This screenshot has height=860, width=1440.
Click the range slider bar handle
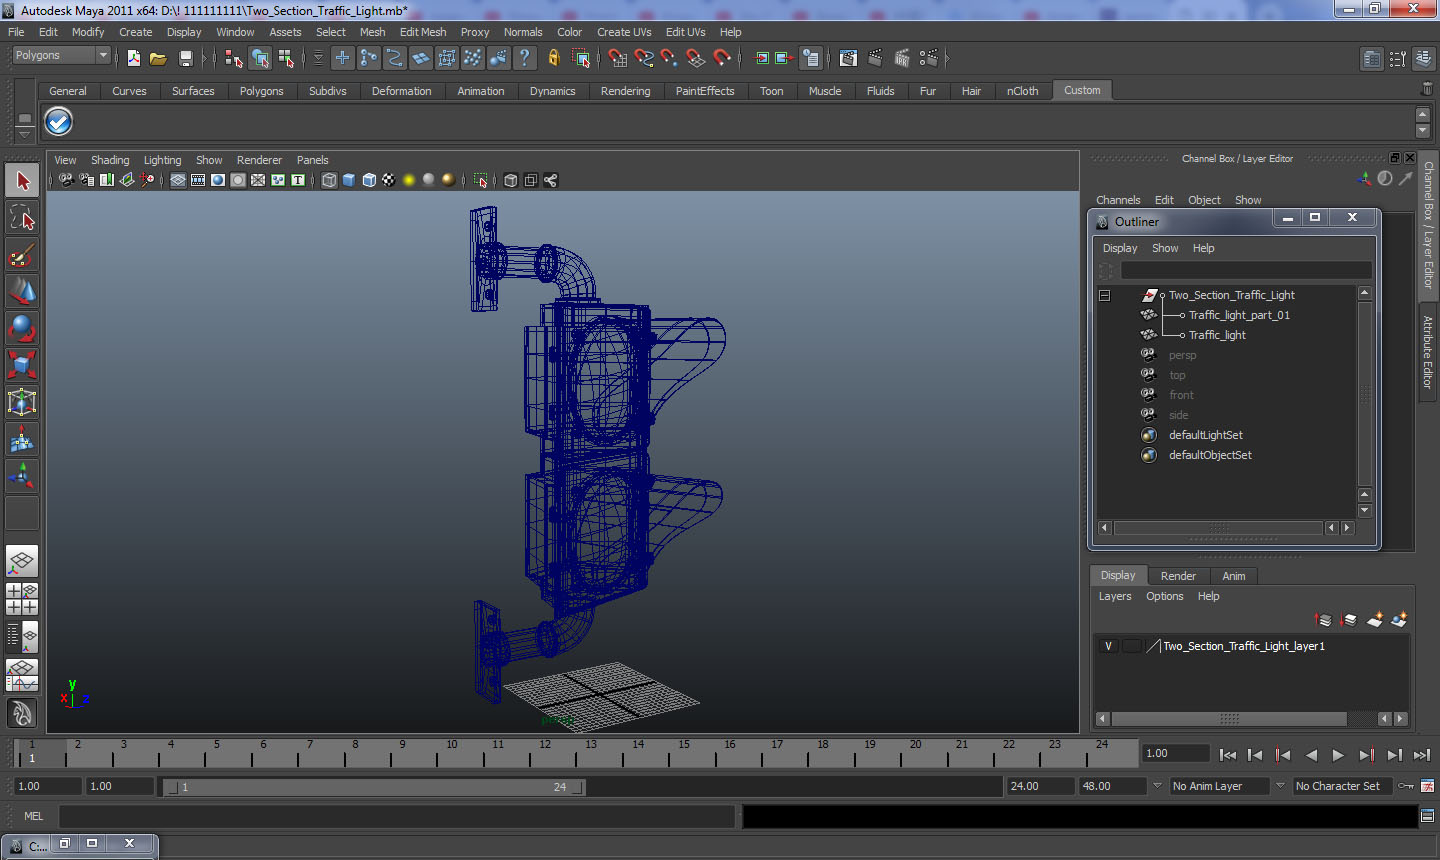[374, 787]
